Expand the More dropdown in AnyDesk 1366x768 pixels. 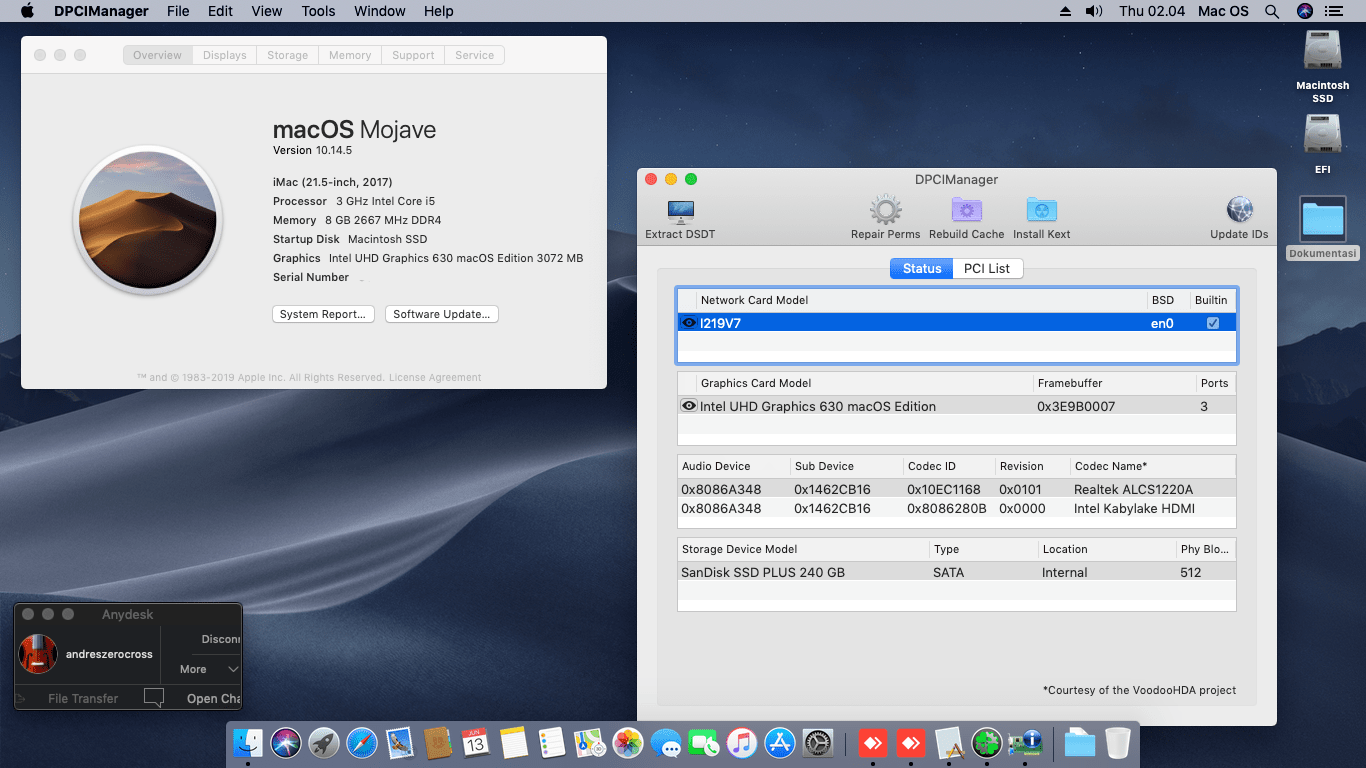(x=203, y=668)
